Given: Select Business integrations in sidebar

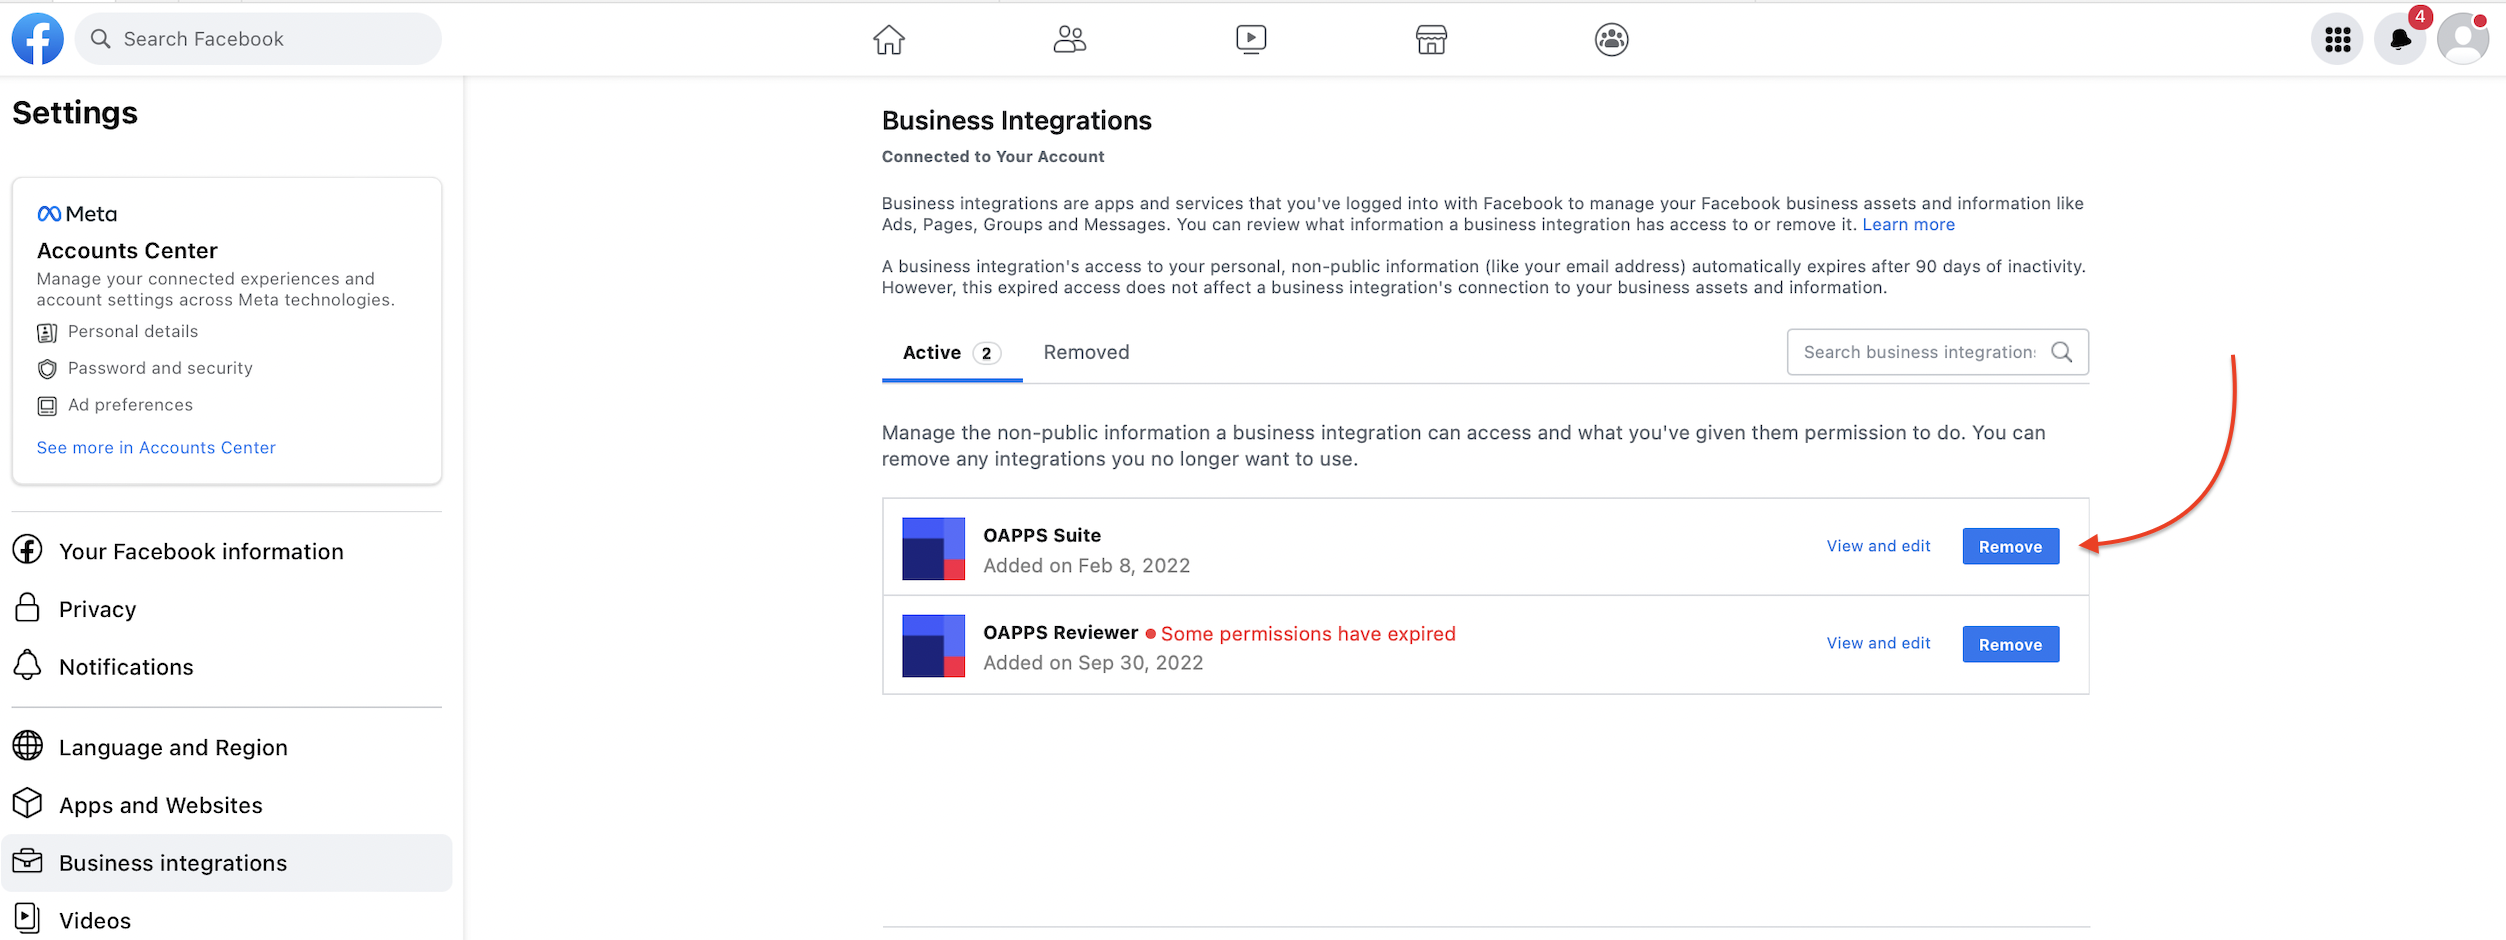Looking at the screenshot, I should click(x=227, y=863).
